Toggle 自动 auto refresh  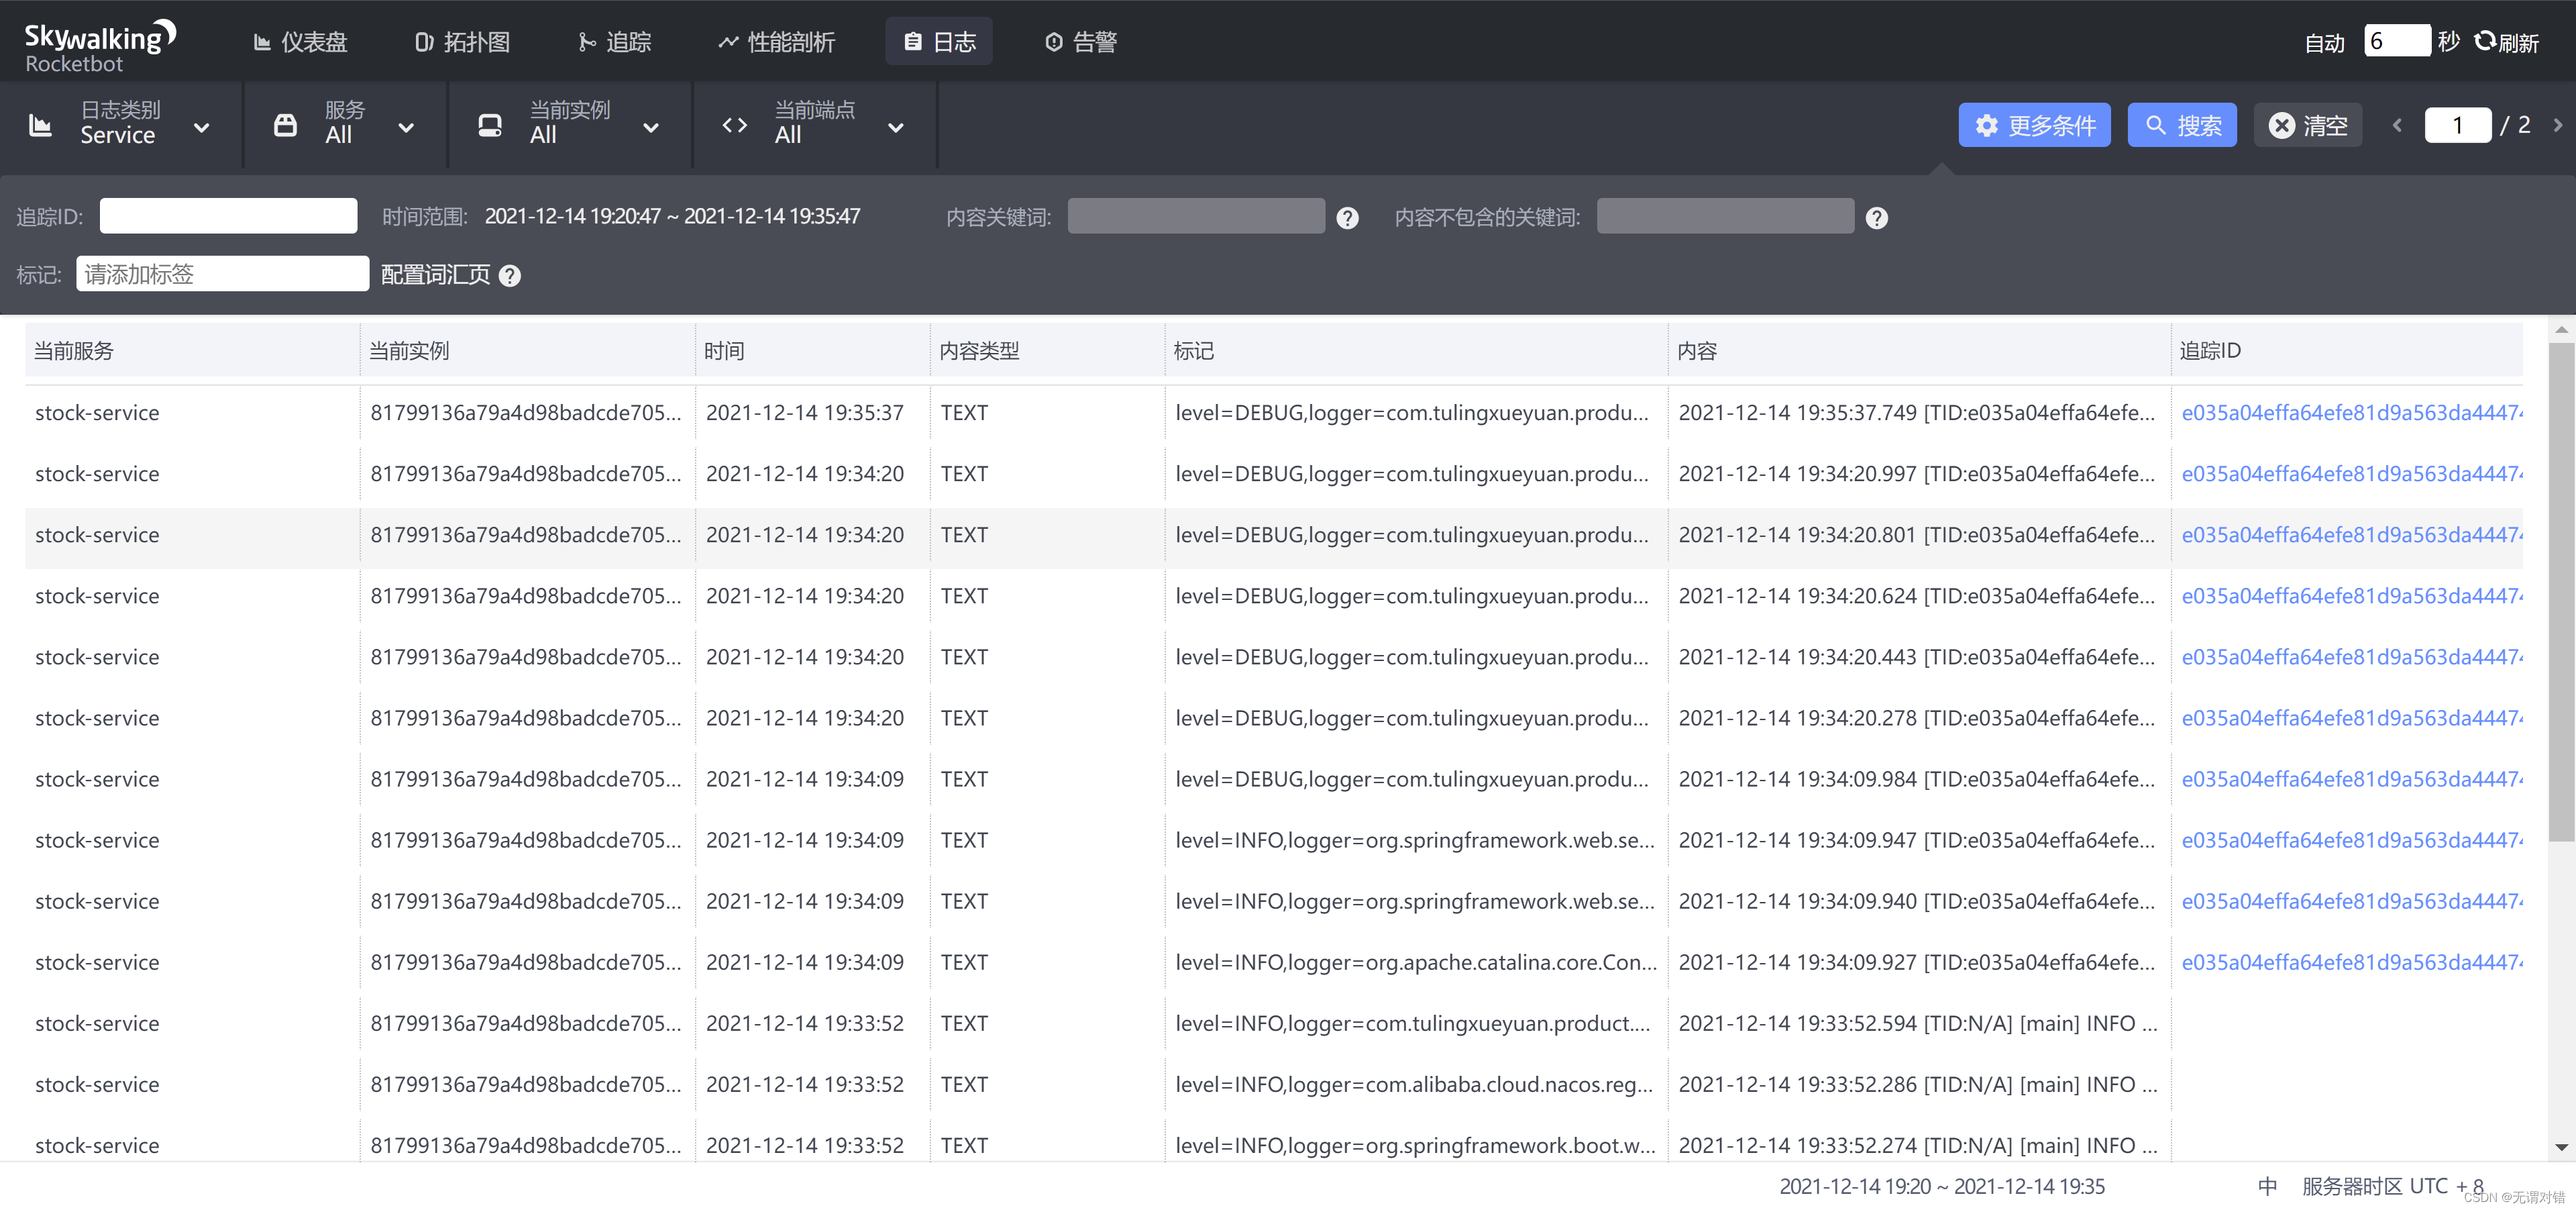tap(2324, 42)
